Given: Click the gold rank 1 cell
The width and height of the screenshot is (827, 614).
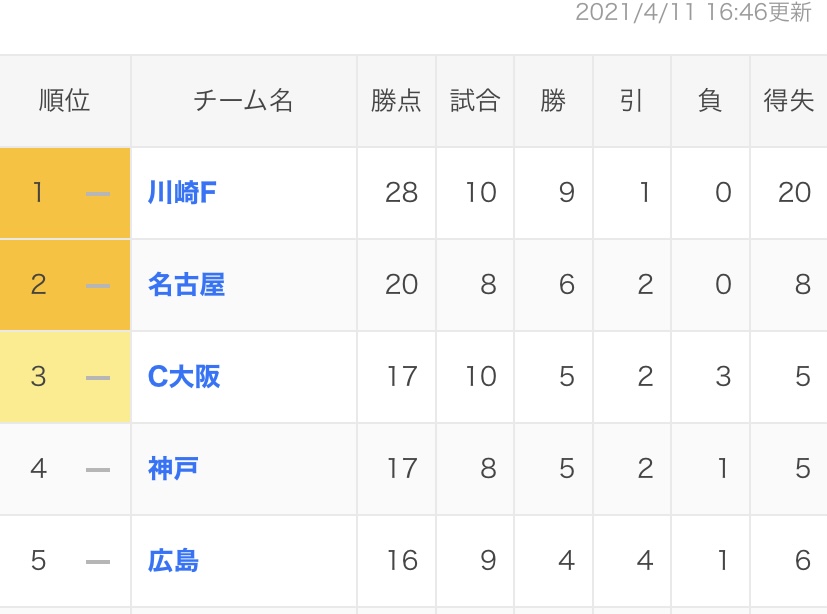Looking at the screenshot, I should coord(38,193).
